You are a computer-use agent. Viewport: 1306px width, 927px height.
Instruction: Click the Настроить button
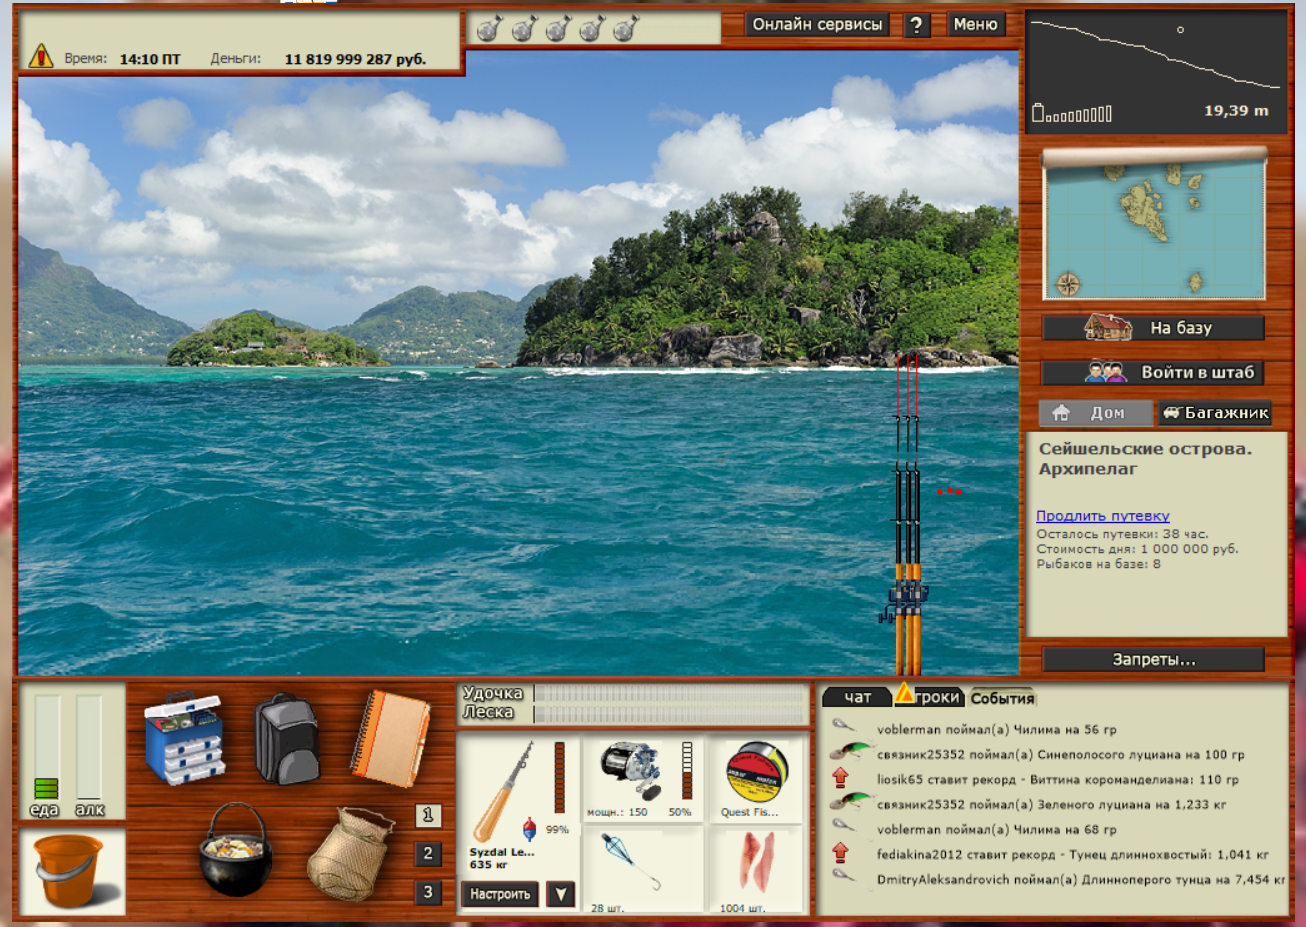[x=500, y=894]
